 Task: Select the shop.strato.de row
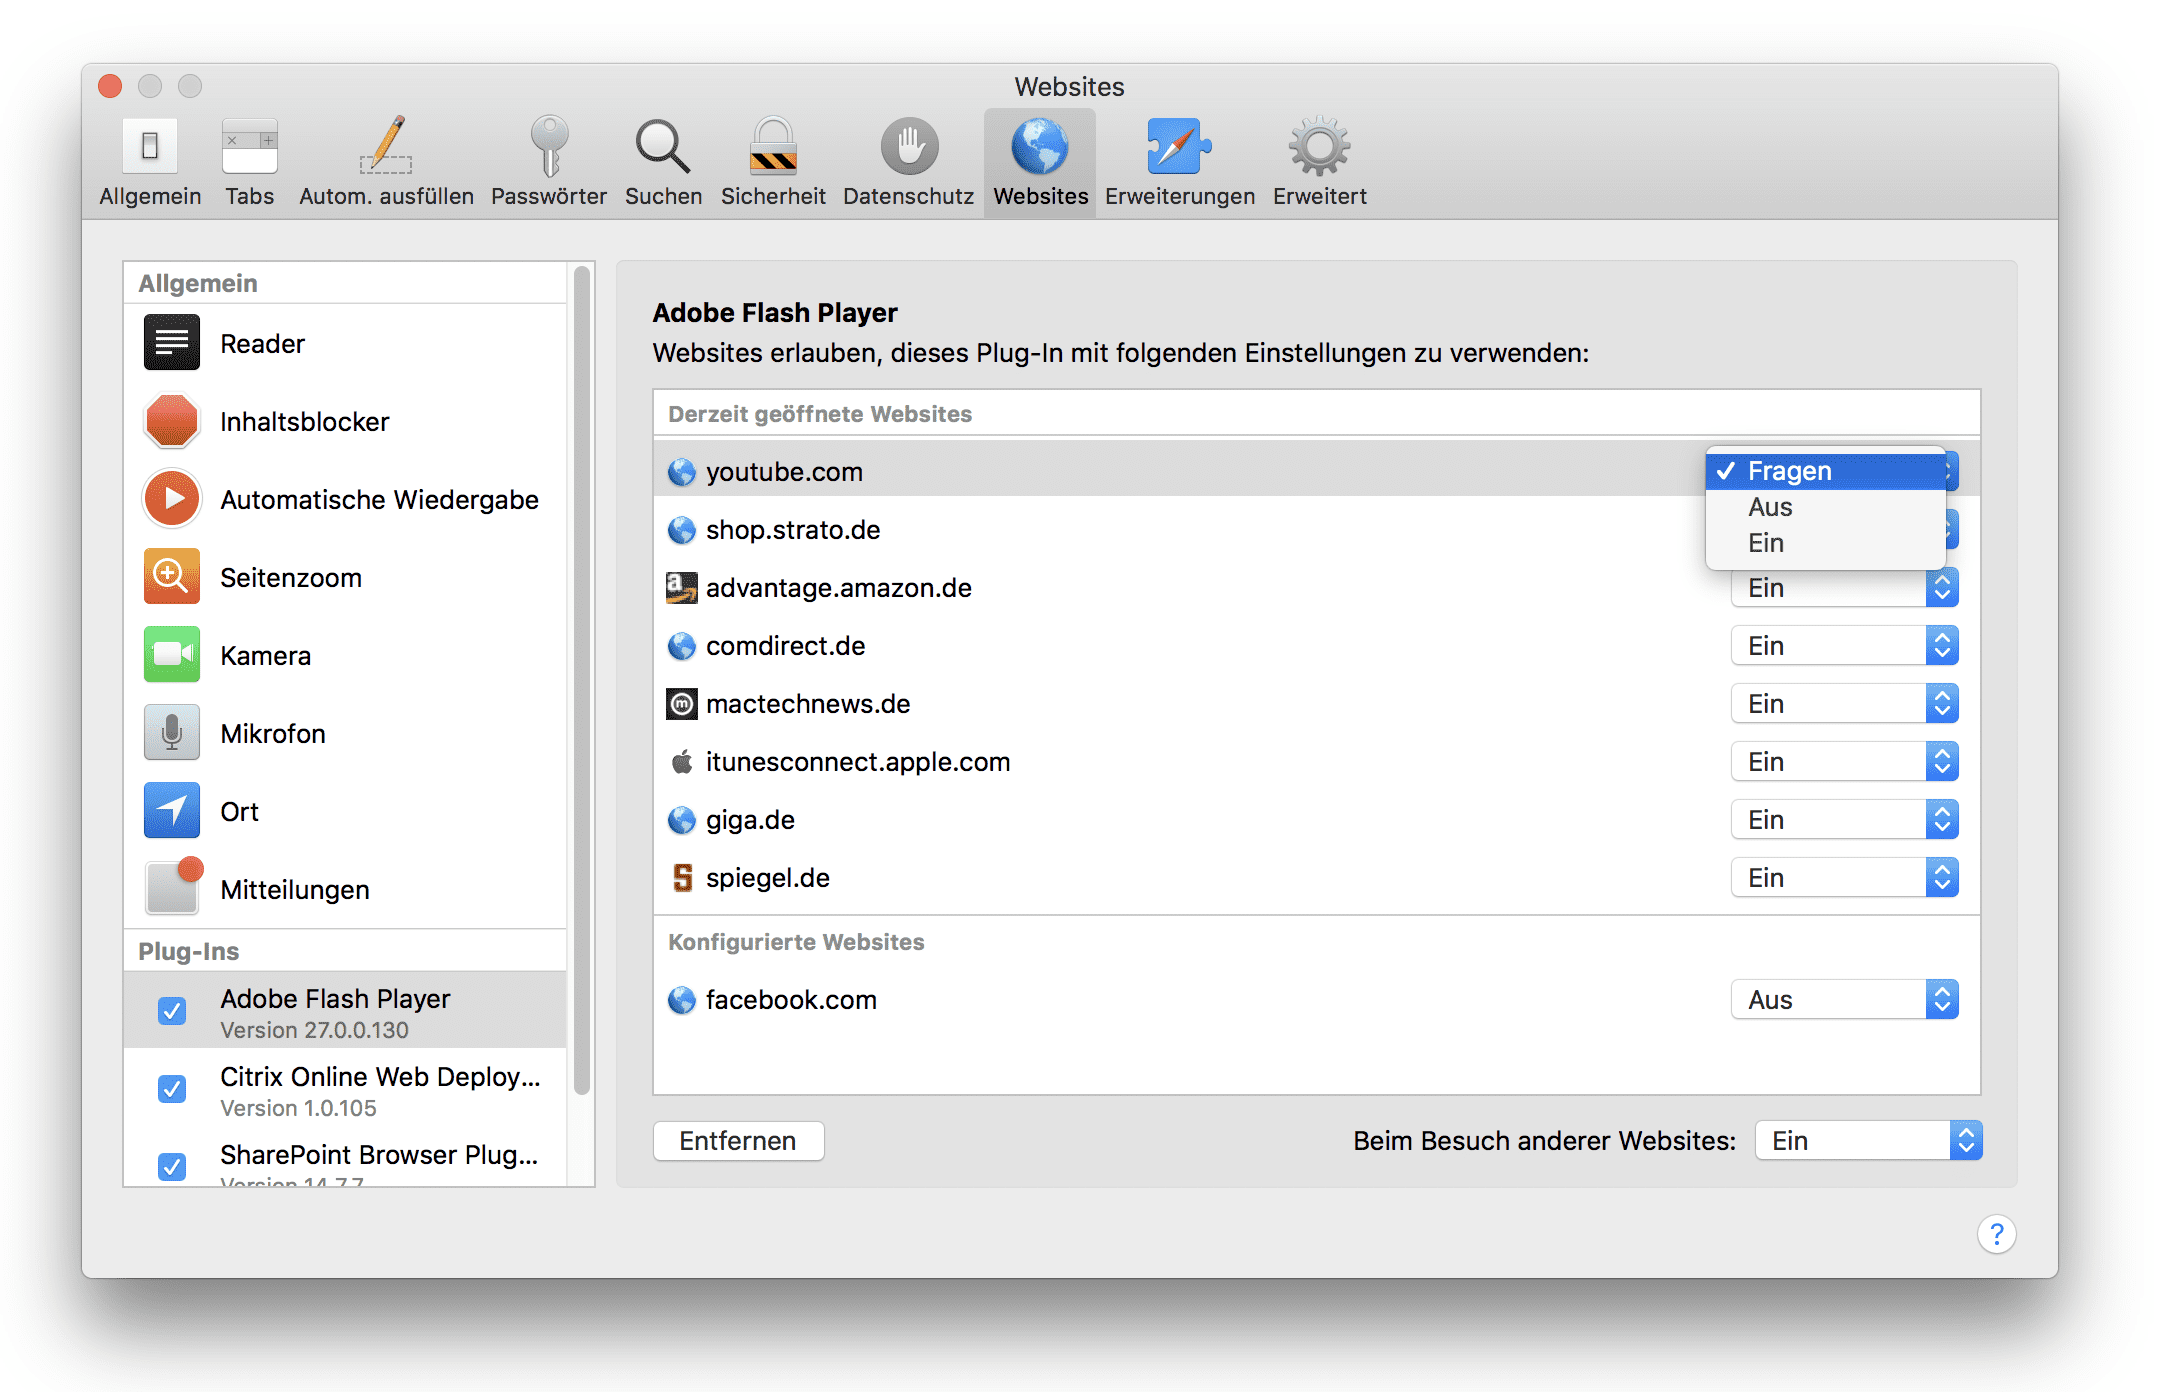1316,530
